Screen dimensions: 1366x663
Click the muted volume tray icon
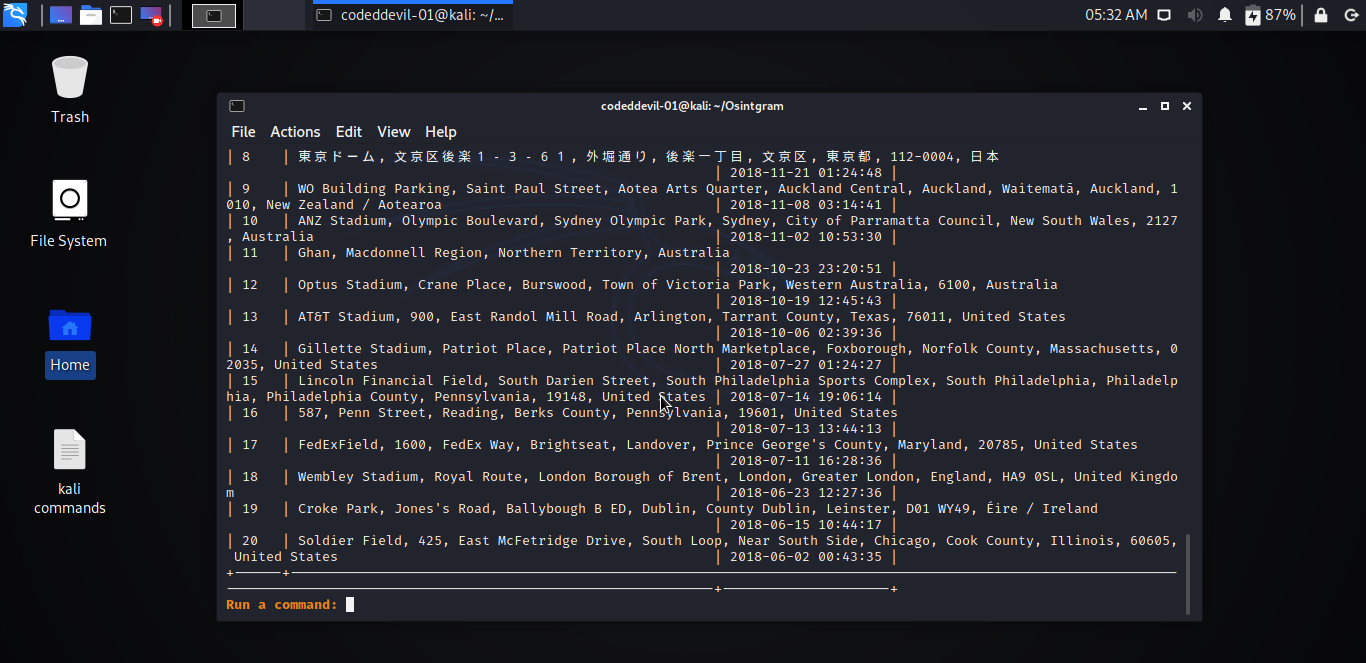pos(1194,15)
